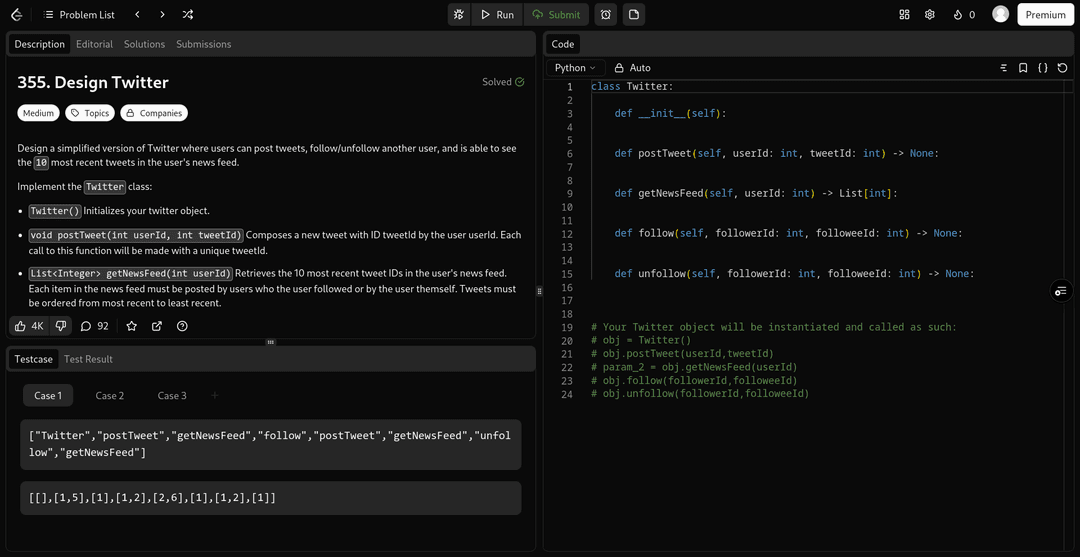Dislike the problem with thumbs down

coord(61,326)
